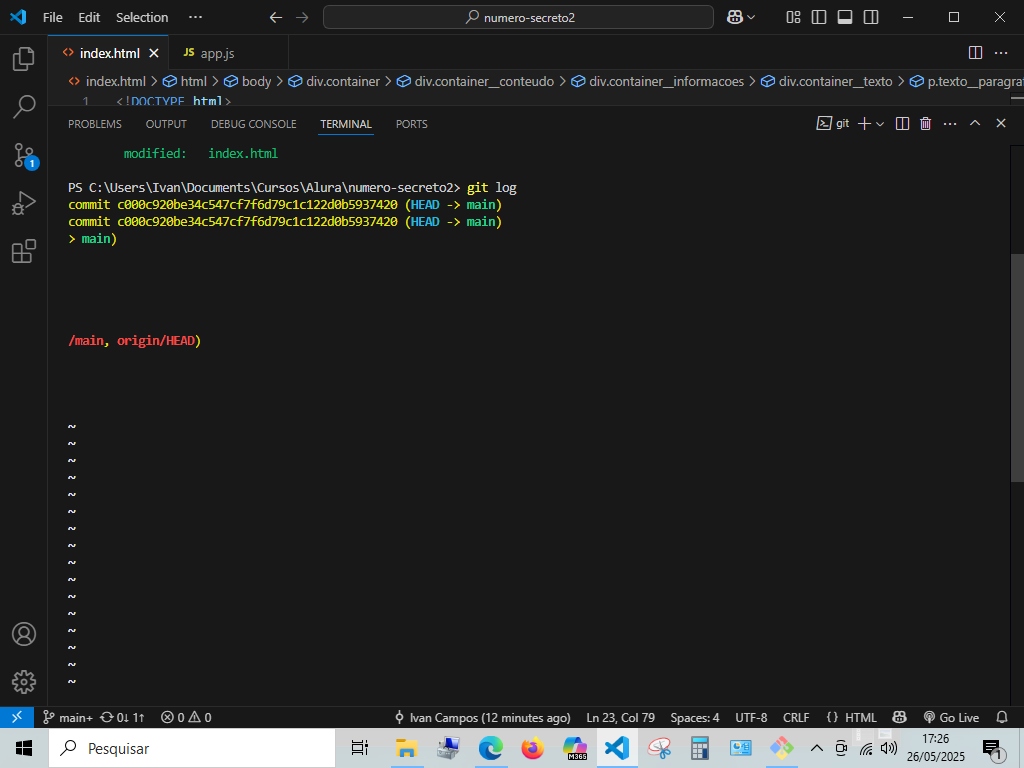1024x768 pixels.
Task: Go back using the left arrow
Action: click(276, 18)
